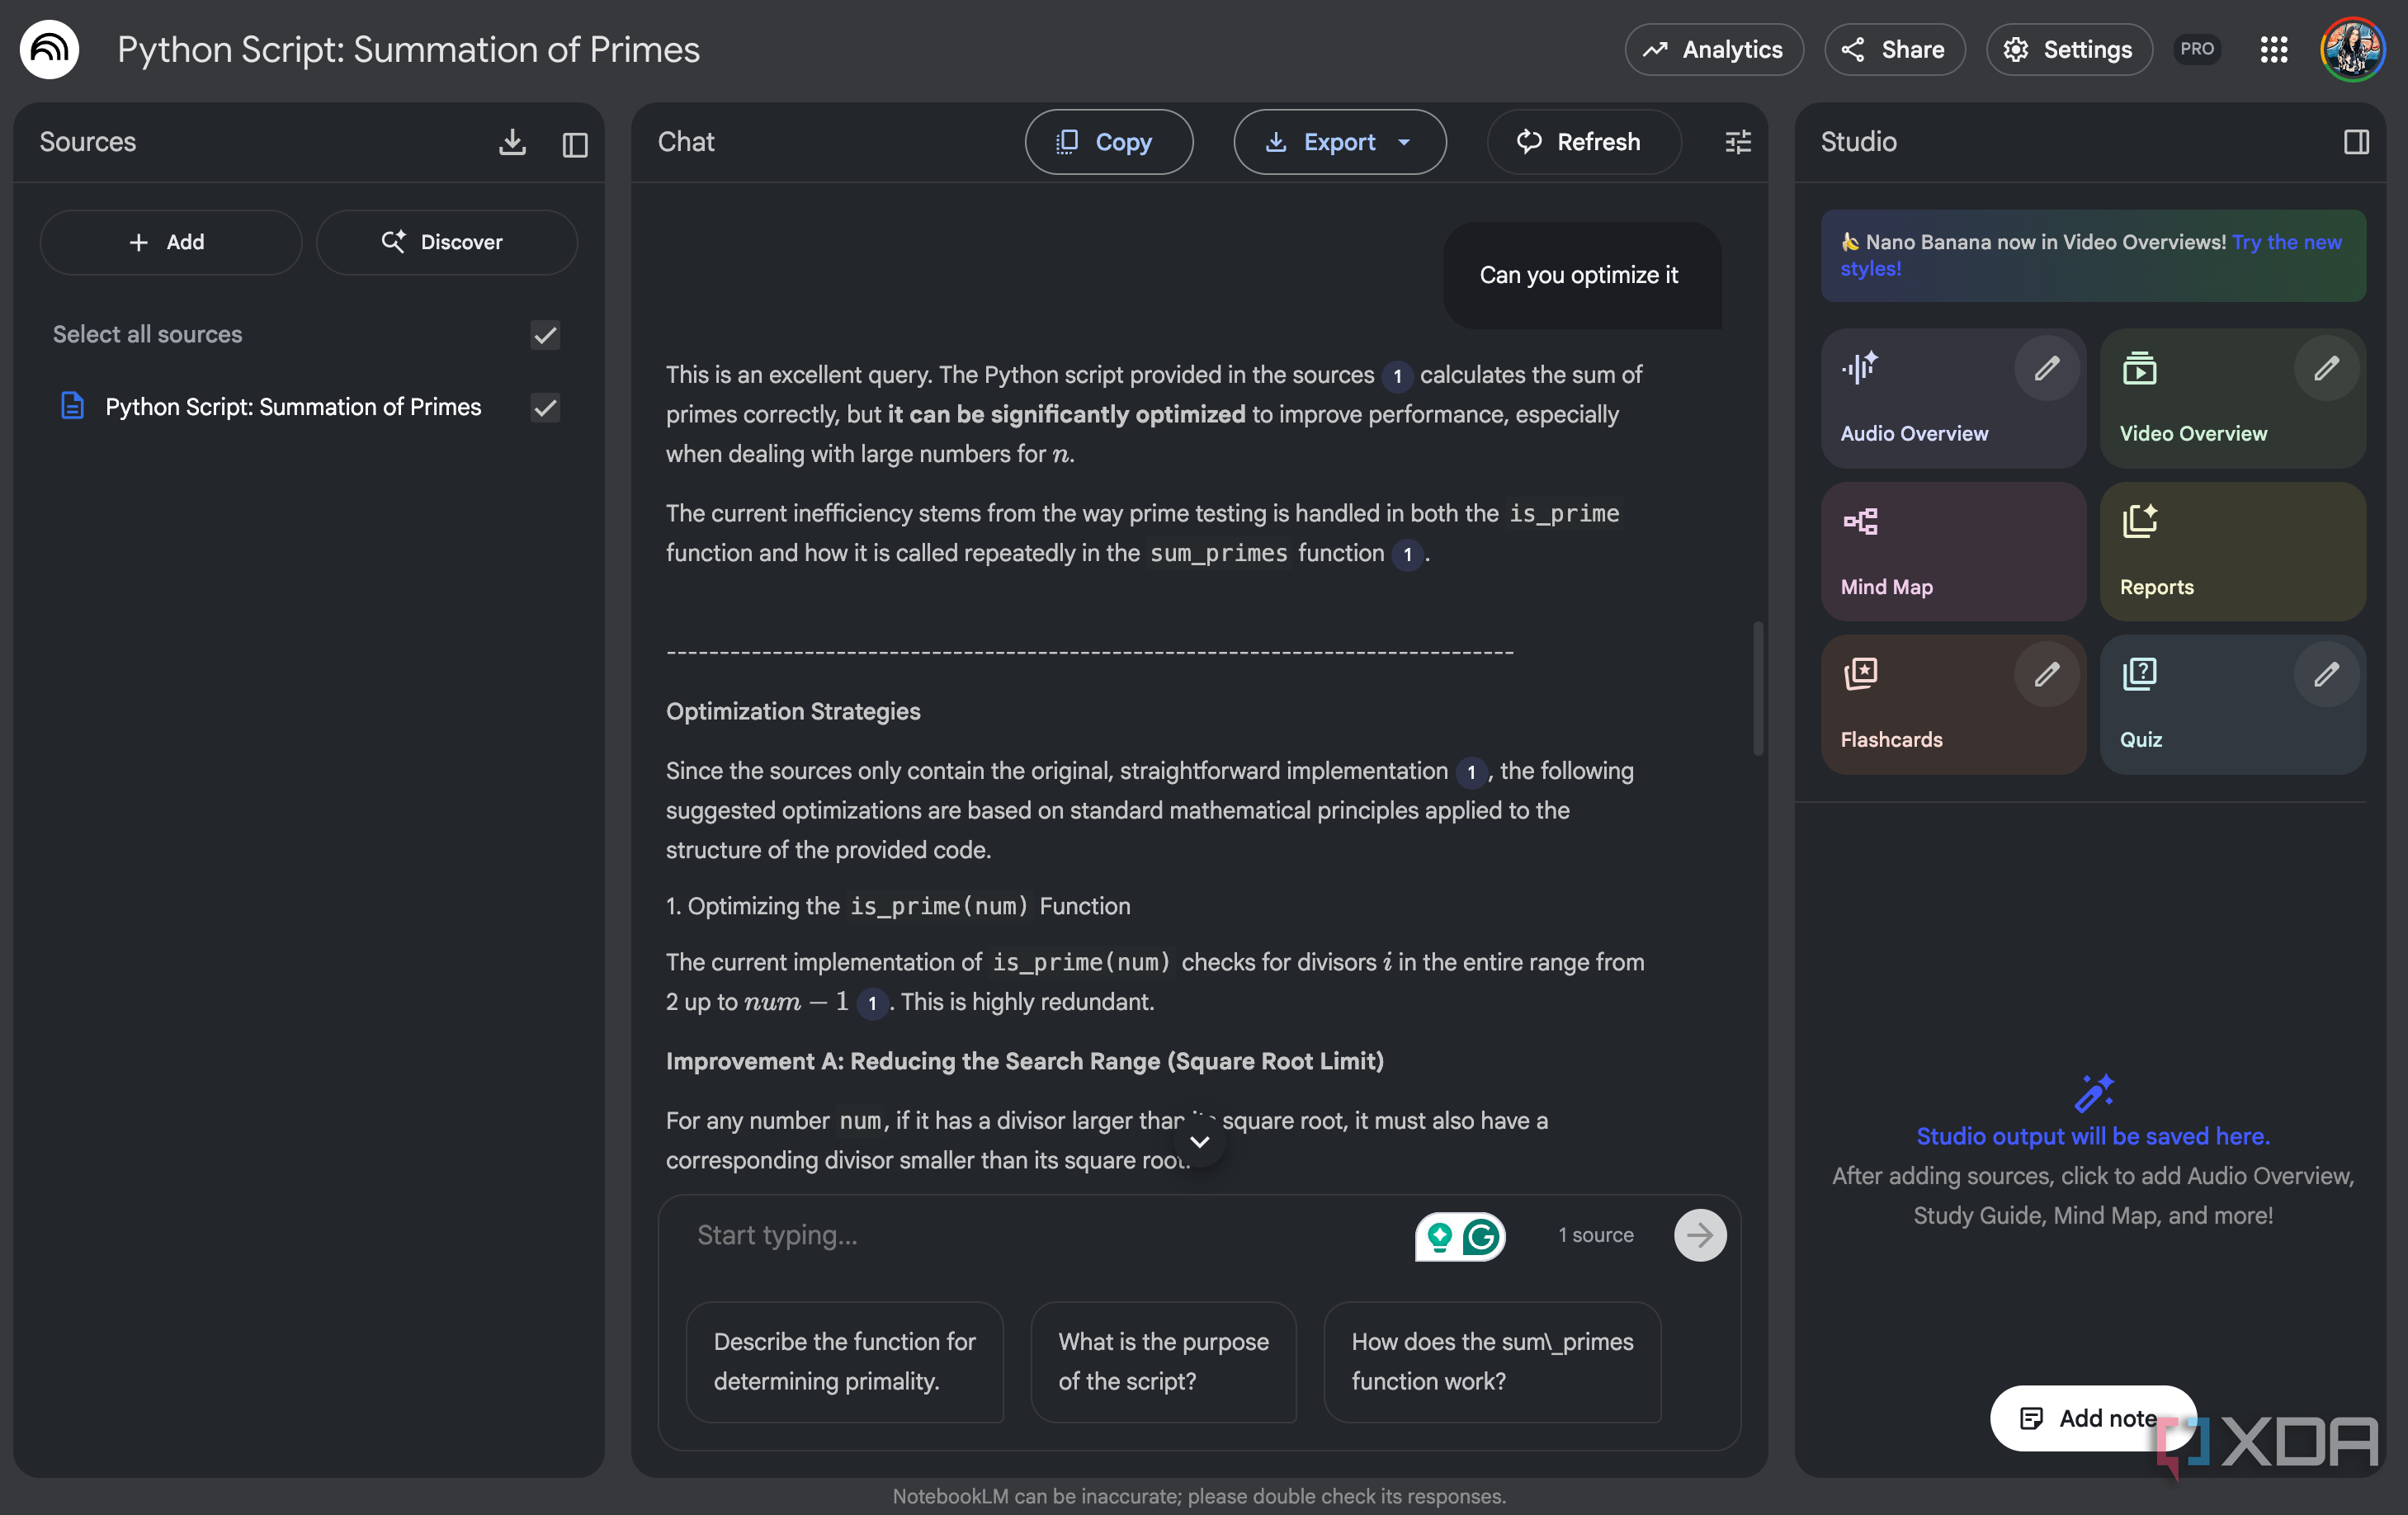This screenshot has height=1515, width=2408.
Task: Download sources using the Sources panel icon
Action: [x=512, y=142]
